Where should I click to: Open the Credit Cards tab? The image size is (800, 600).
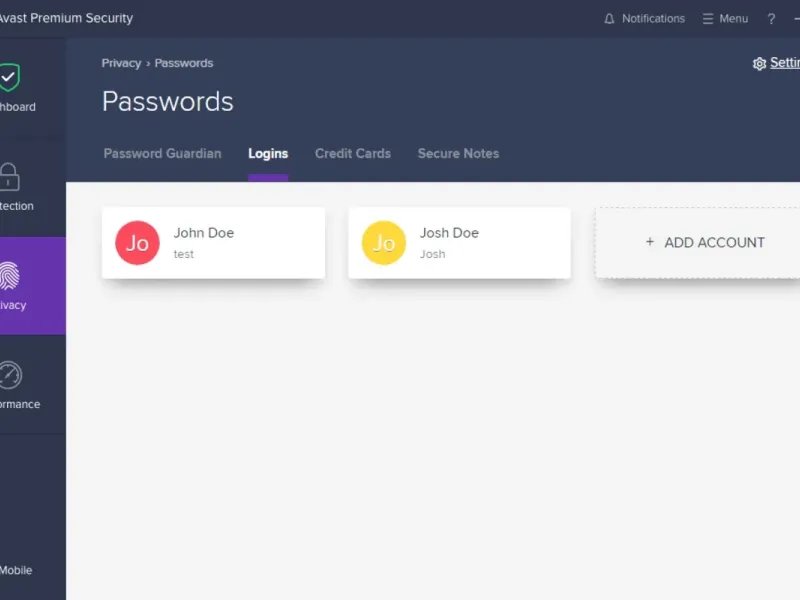(353, 154)
